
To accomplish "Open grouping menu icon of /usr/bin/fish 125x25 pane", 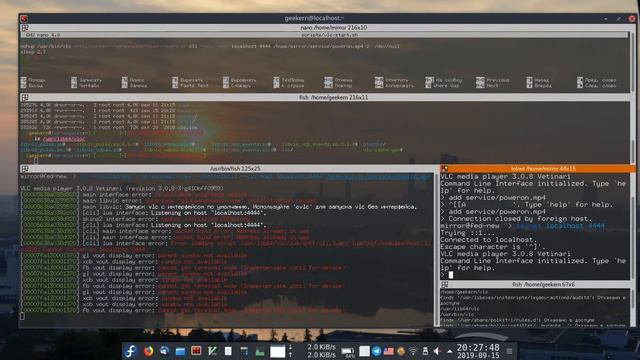I will 25,169.
